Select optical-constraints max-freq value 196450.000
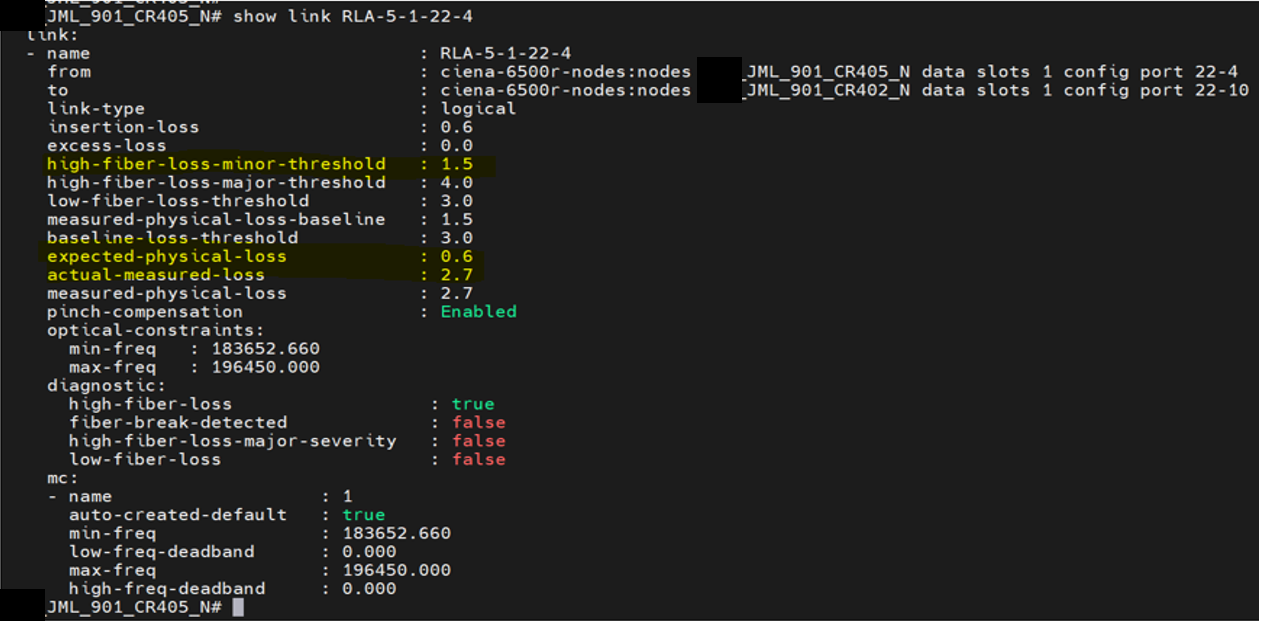This screenshot has height=621, width=1261. tap(266, 367)
